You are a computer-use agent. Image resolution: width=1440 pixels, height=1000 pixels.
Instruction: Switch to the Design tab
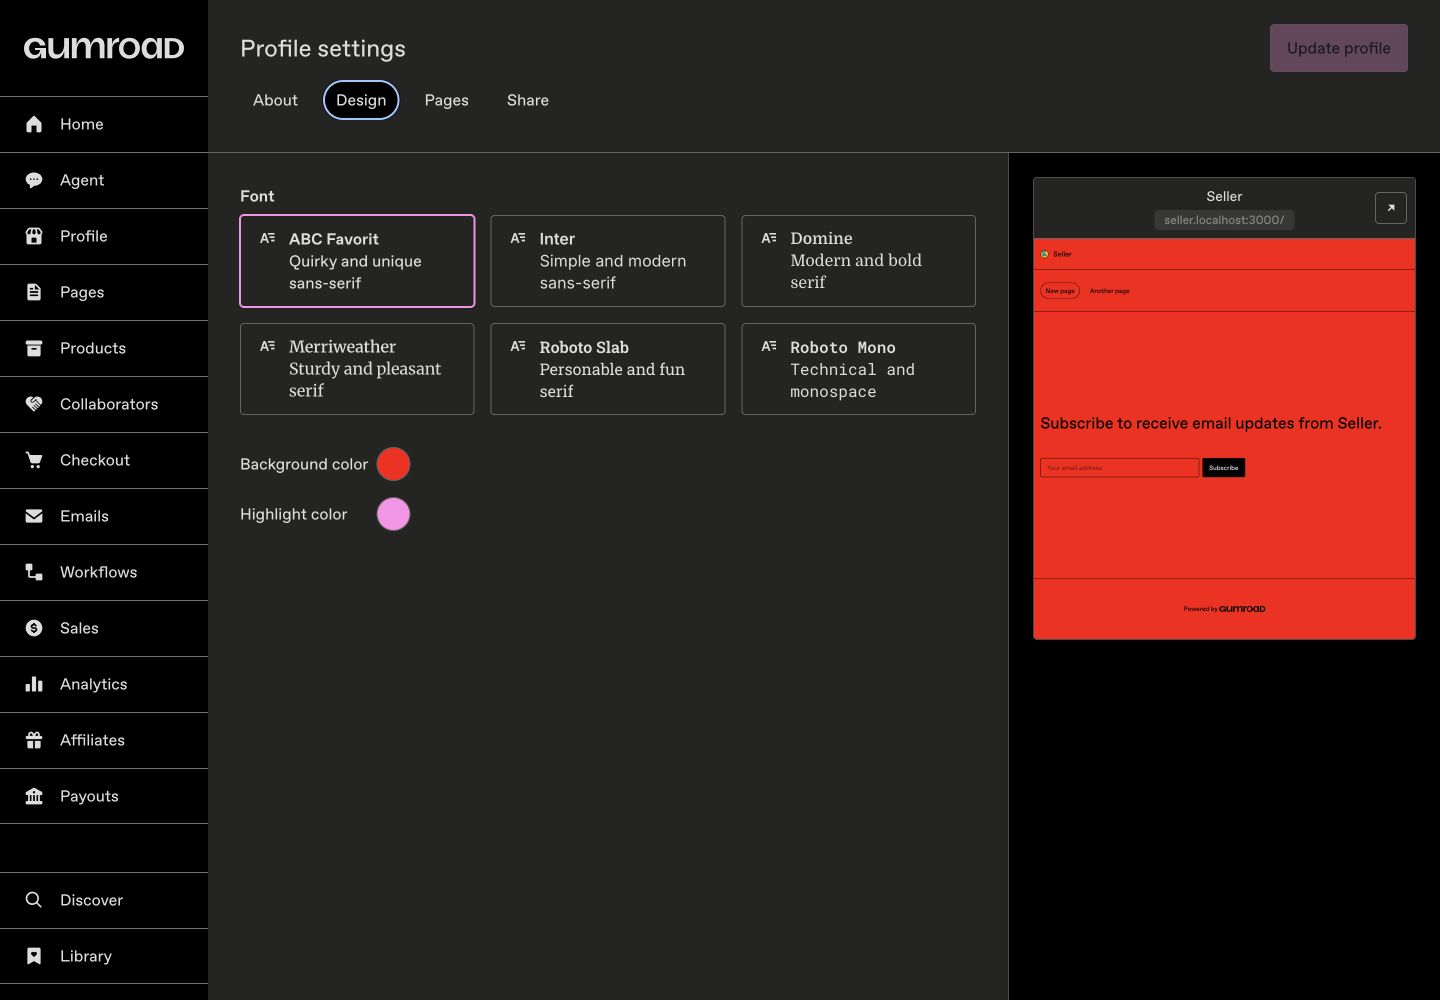(x=361, y=100)
